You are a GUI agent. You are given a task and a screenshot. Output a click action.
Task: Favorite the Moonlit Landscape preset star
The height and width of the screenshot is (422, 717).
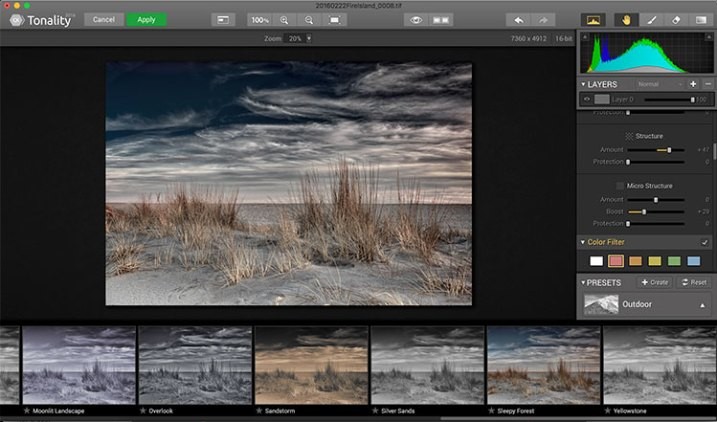(27, 411)
